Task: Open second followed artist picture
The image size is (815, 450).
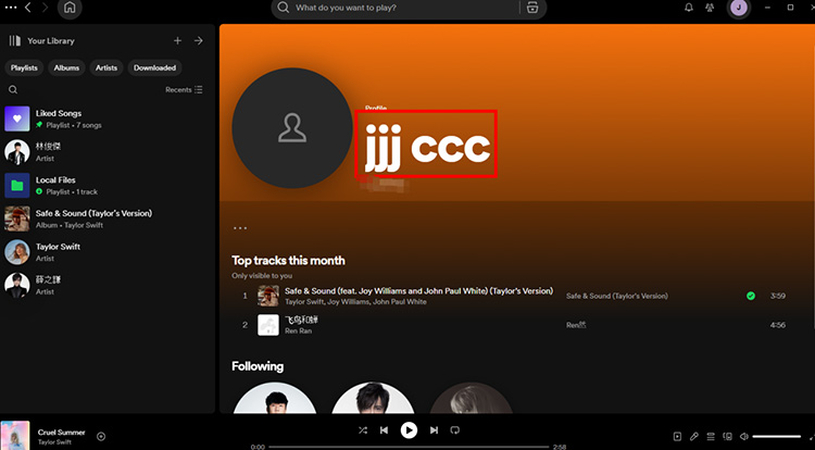Action: coord(373,398)
